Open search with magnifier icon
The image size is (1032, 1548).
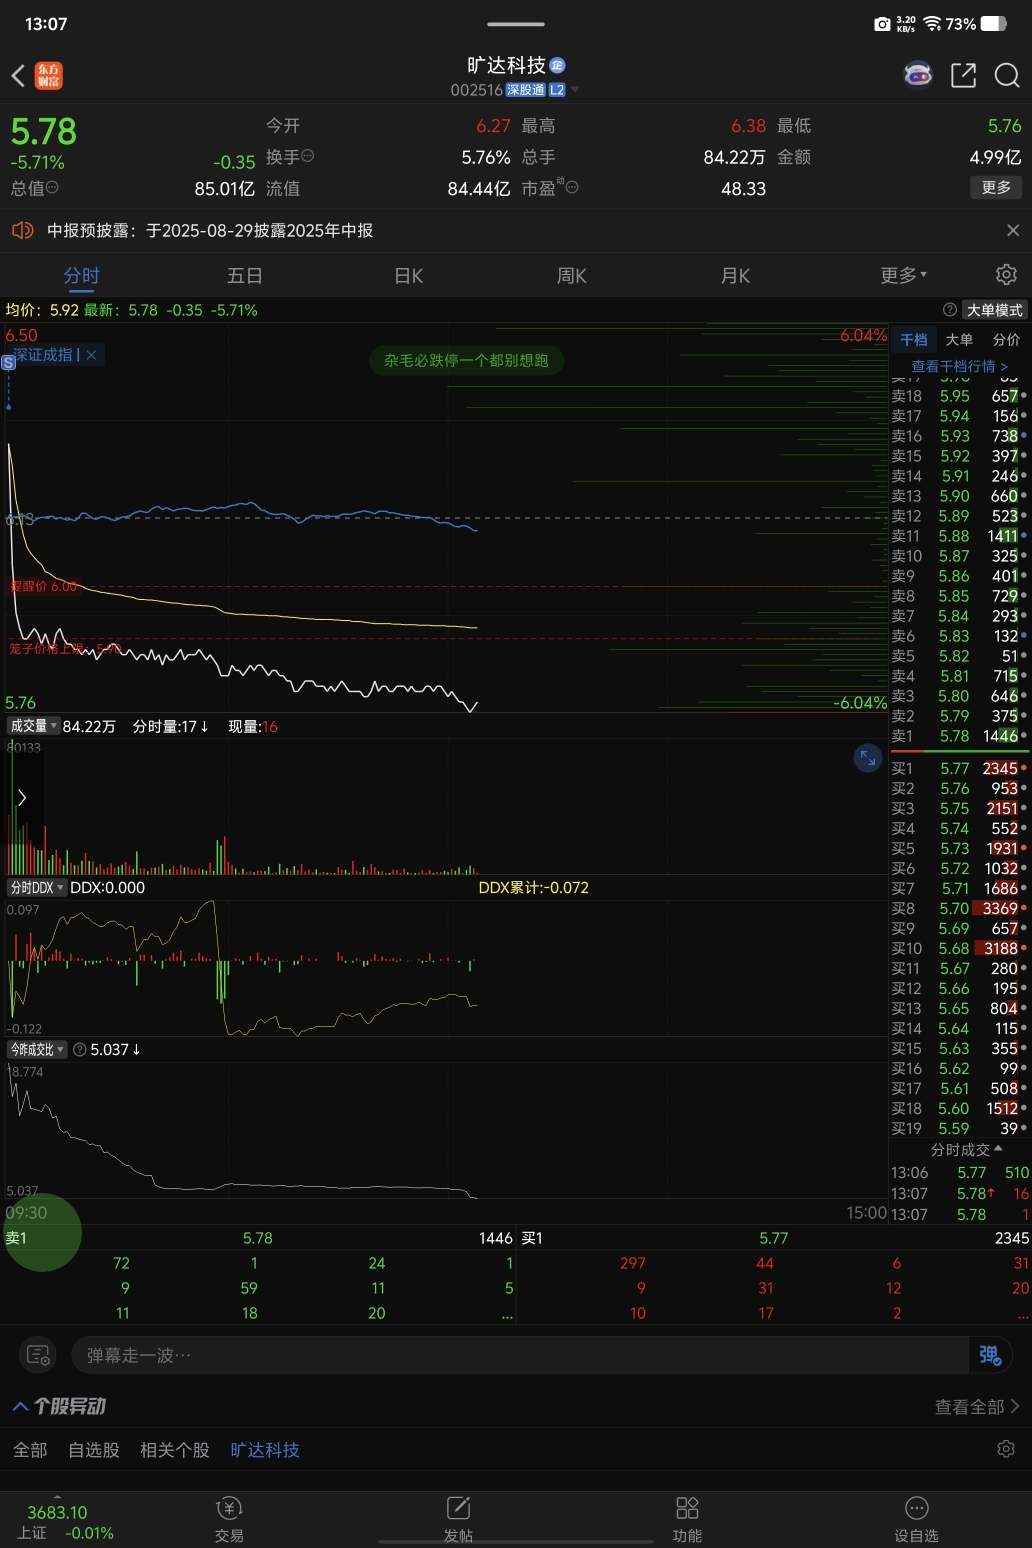coord(1007,75)
